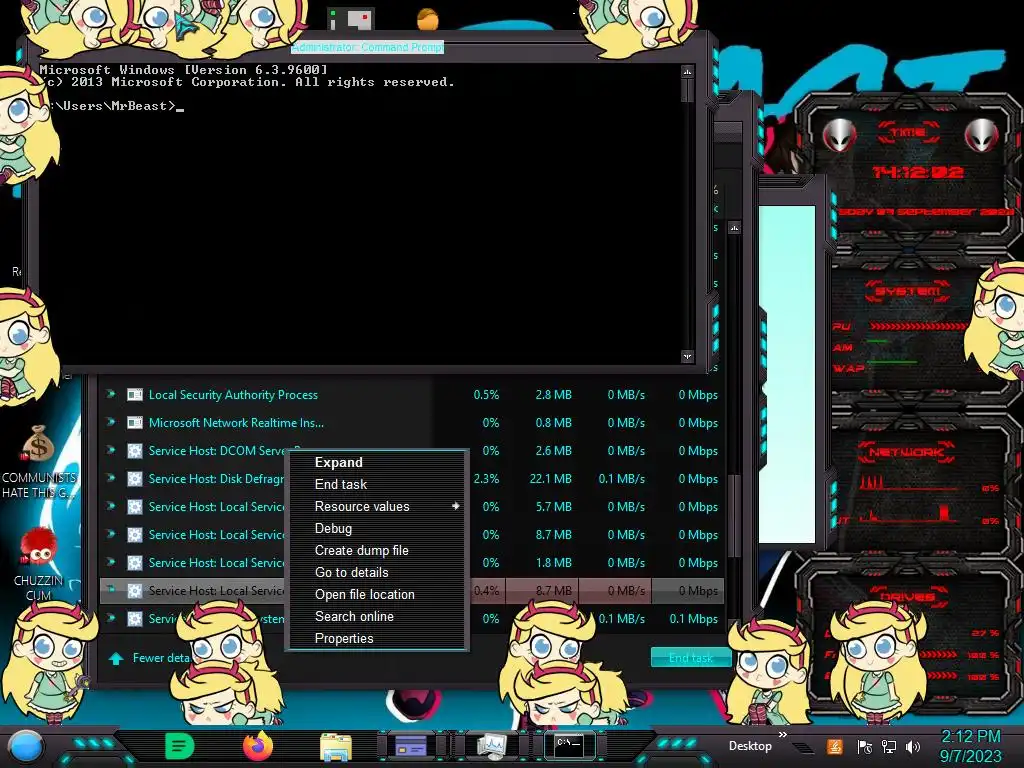Screen dimensions: 1024x768
Task: Expand Service Host: Disk Defrag row
Action: pyautogui.click(x=111, y=478)
